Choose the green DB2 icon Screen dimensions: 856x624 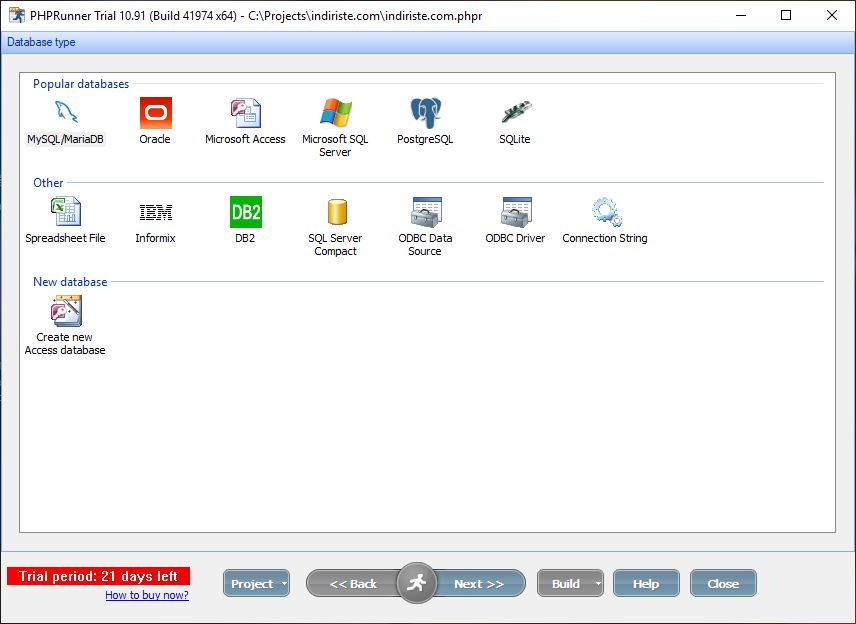pyautogui.click(x=246, y=212)
